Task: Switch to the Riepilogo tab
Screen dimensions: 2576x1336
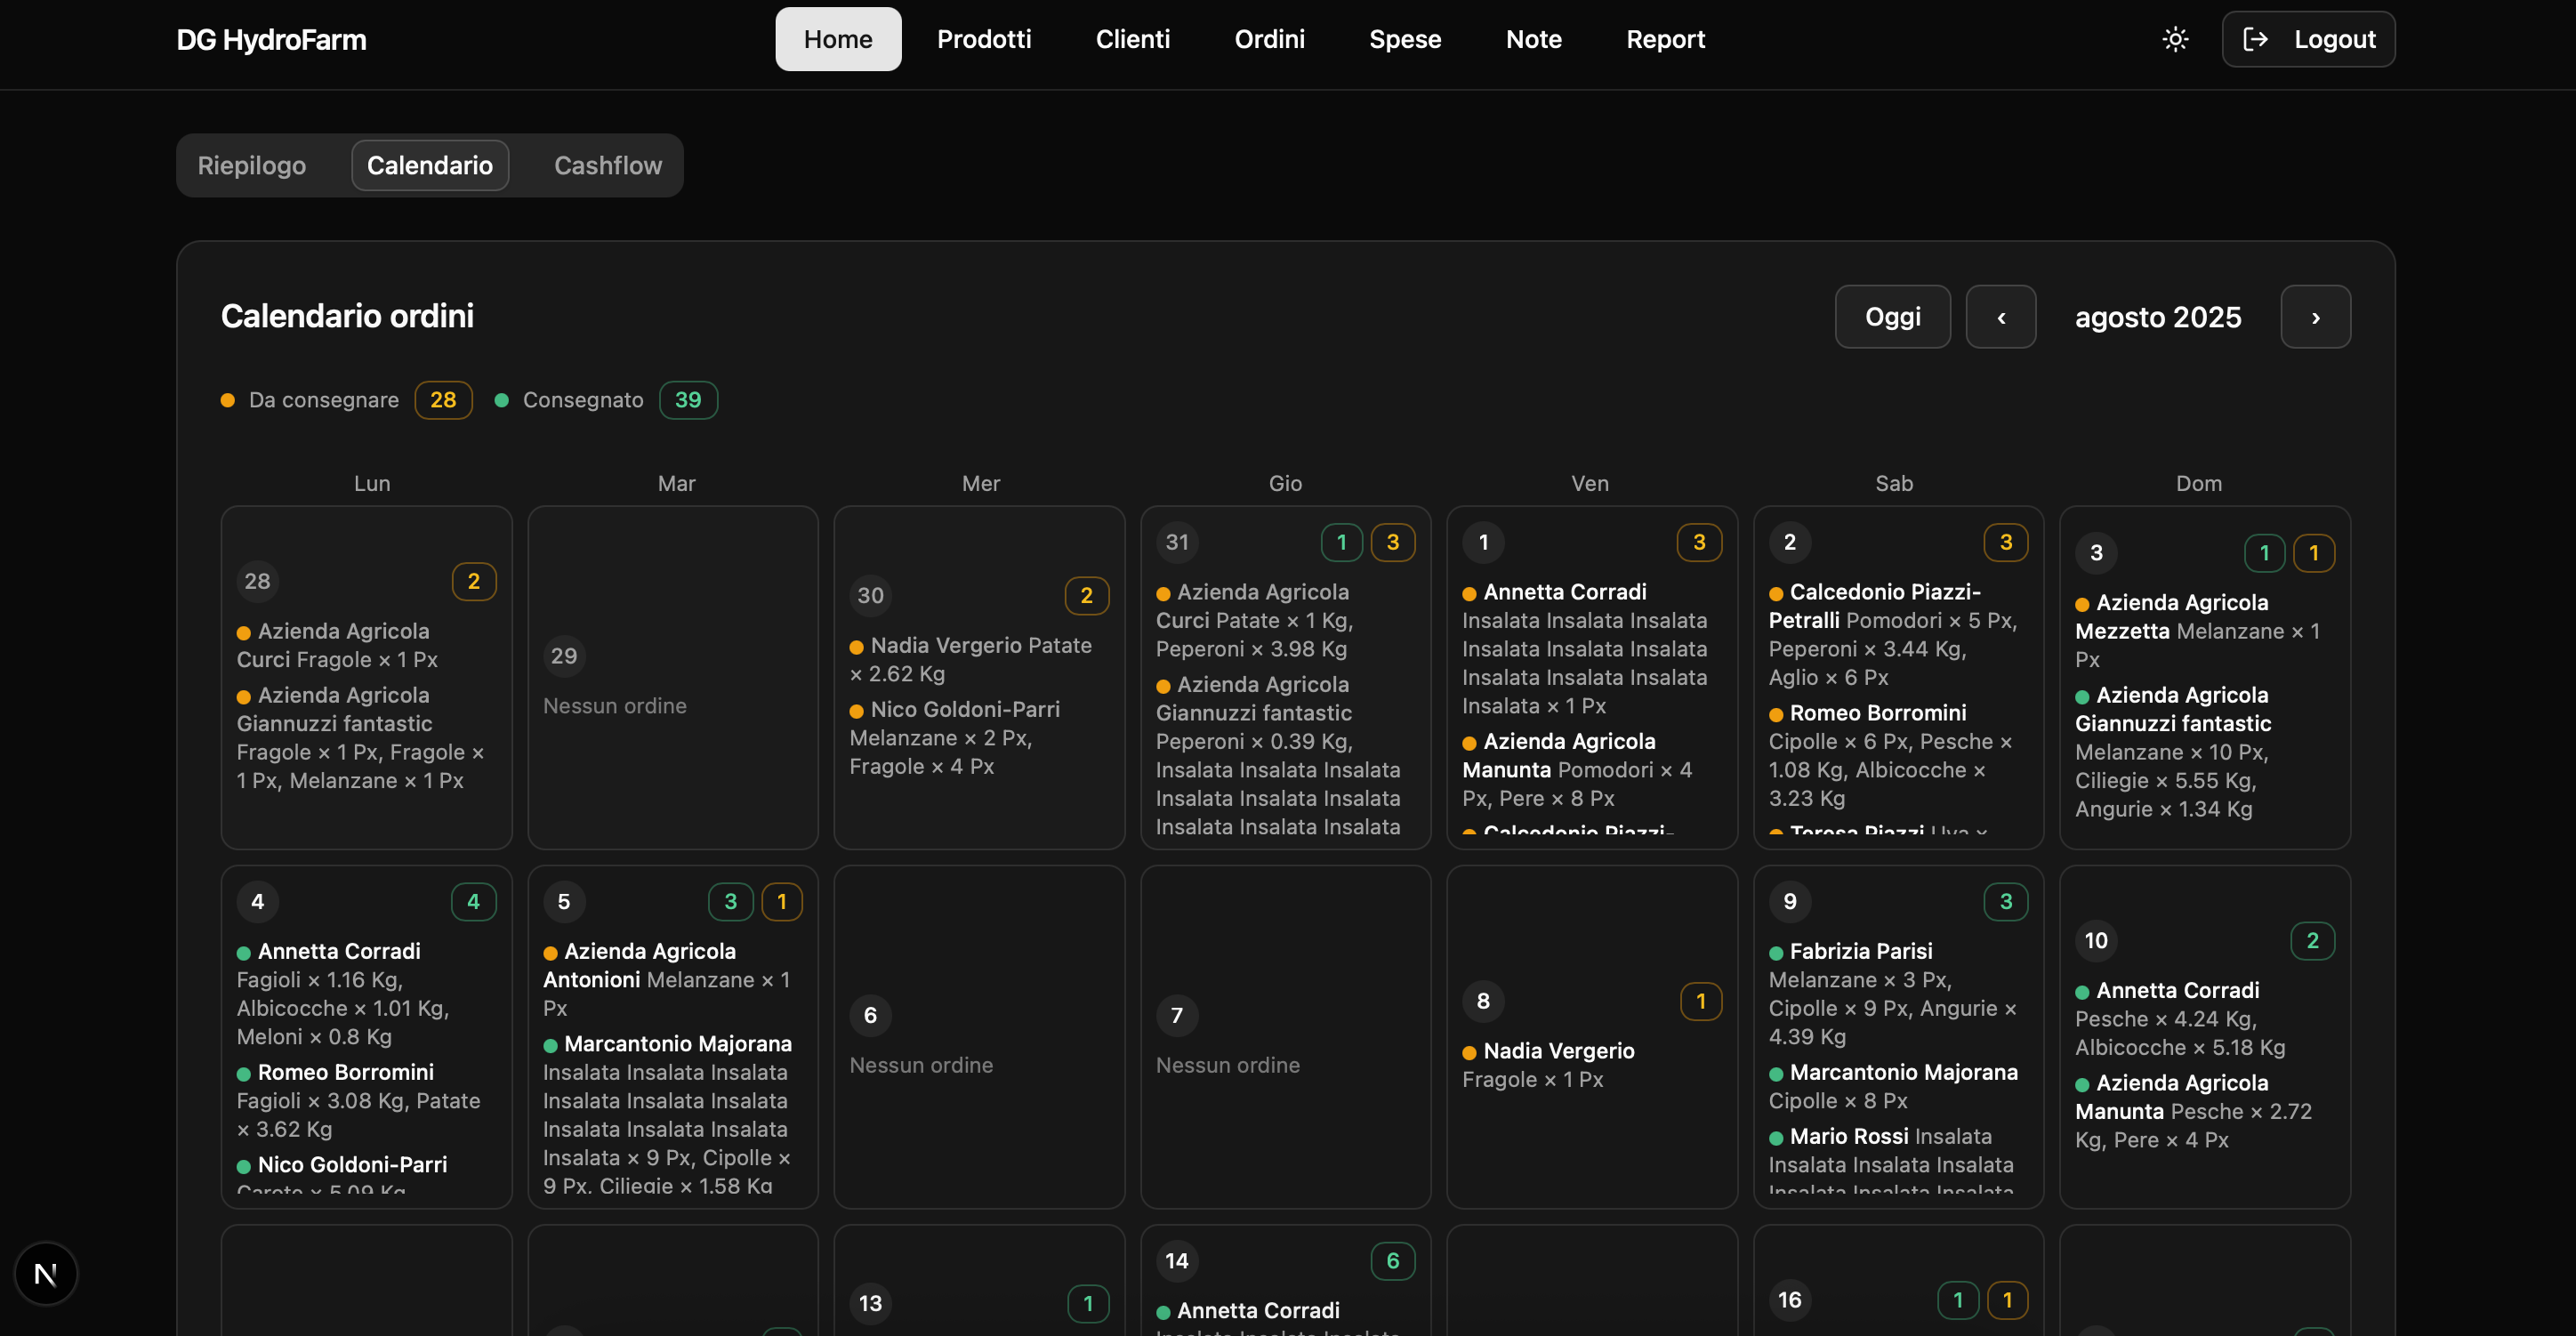Action: tap(252, 165)
